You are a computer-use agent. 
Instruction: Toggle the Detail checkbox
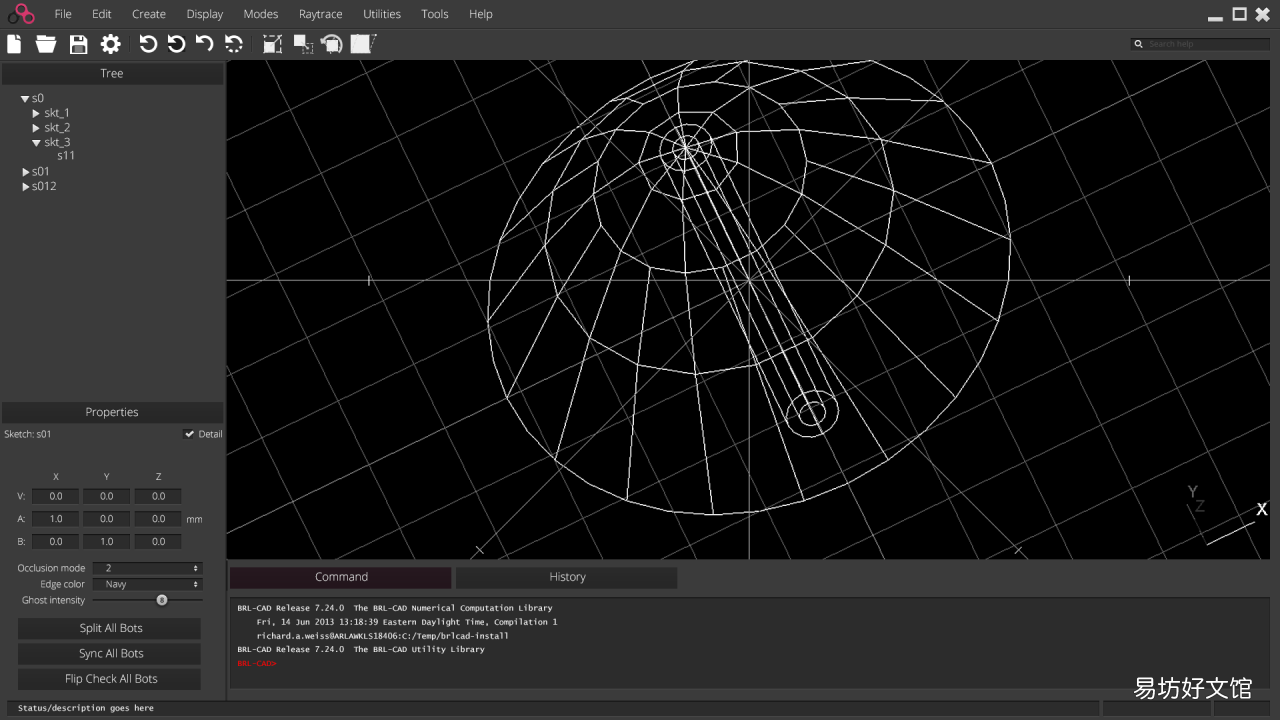pyautogui.click(x=189, y=434)
